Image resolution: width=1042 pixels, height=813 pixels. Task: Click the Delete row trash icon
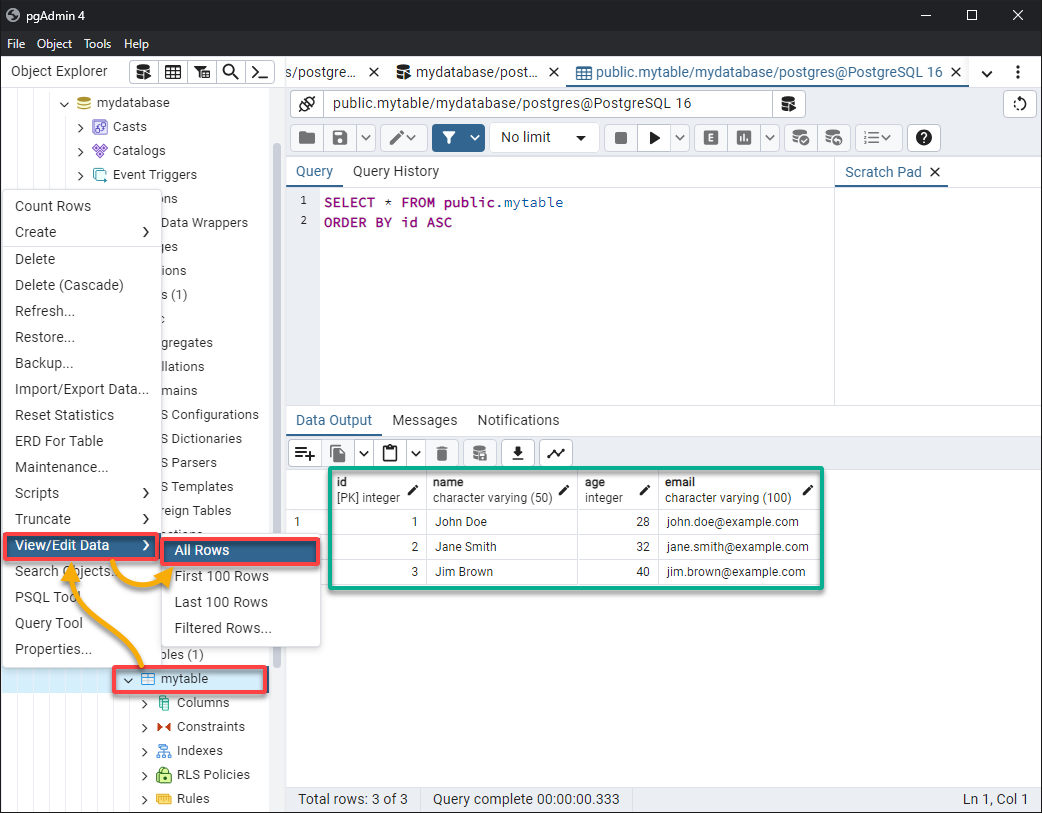click(x=442, y=453)
